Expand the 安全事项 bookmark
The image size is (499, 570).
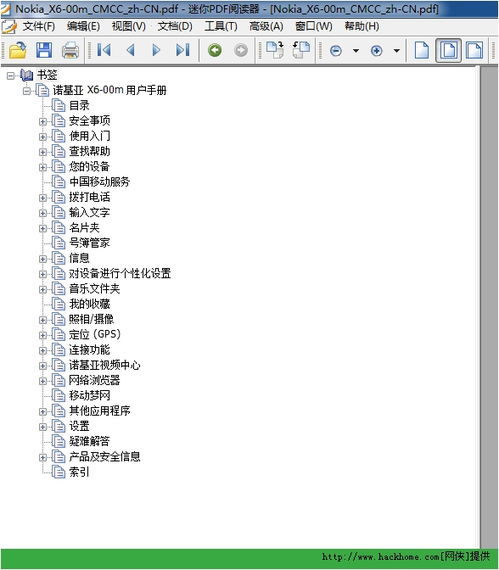click(x=43, y=121)
